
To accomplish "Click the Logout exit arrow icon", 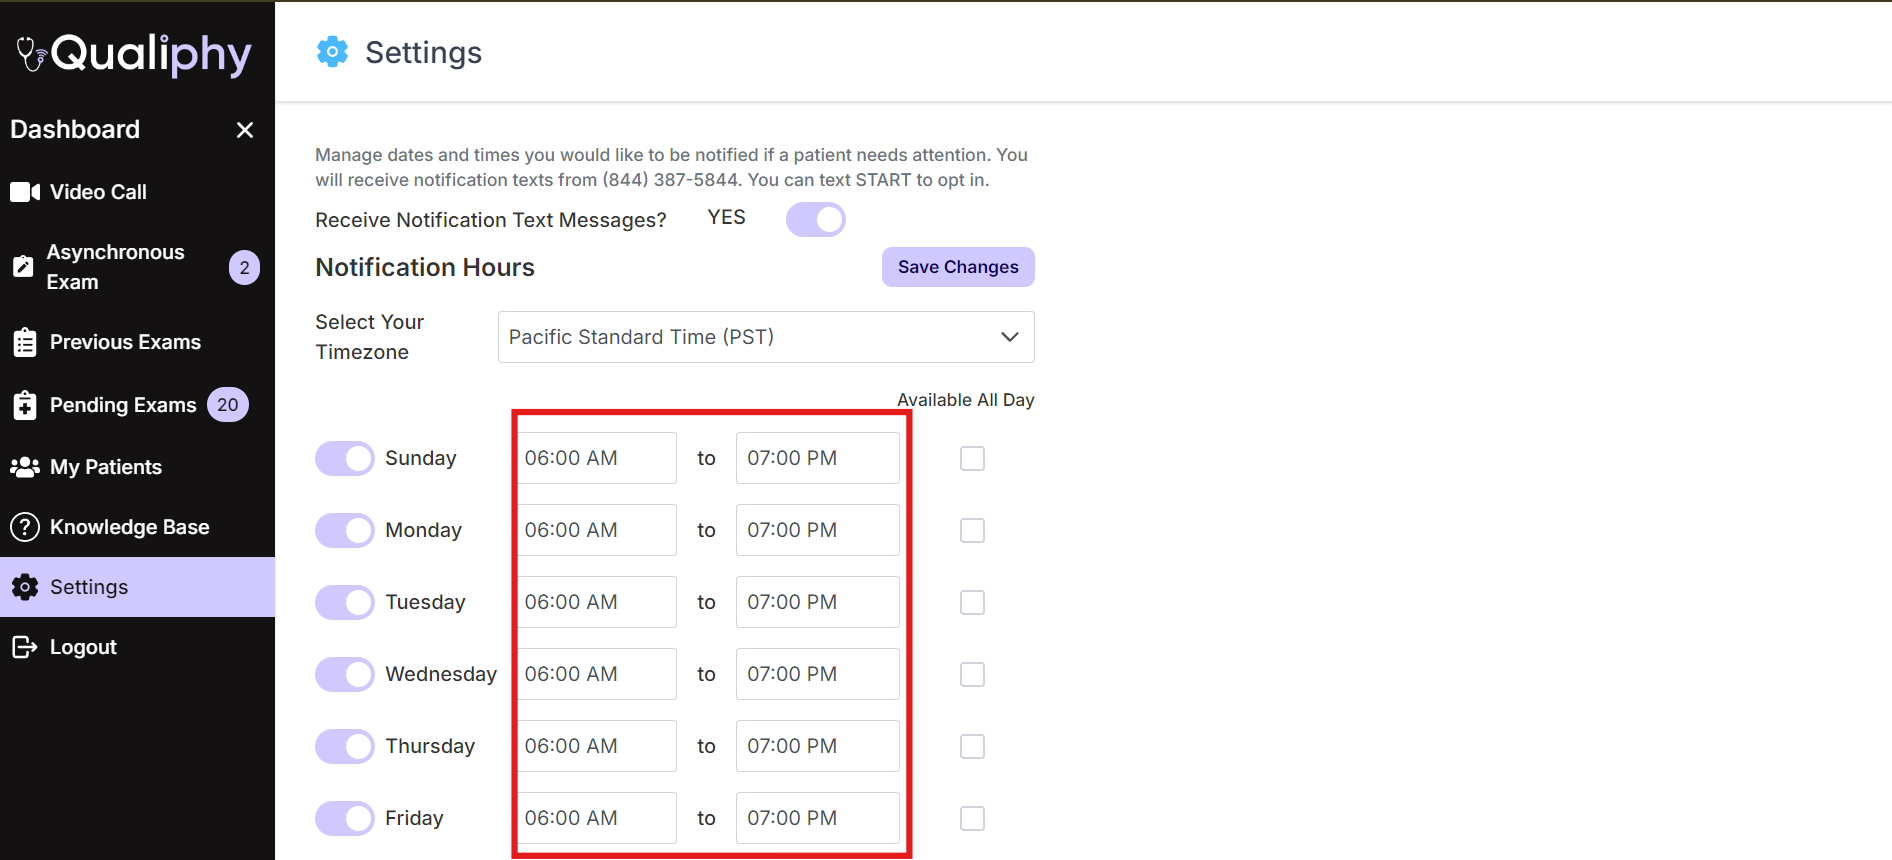I will pos(25,647).
